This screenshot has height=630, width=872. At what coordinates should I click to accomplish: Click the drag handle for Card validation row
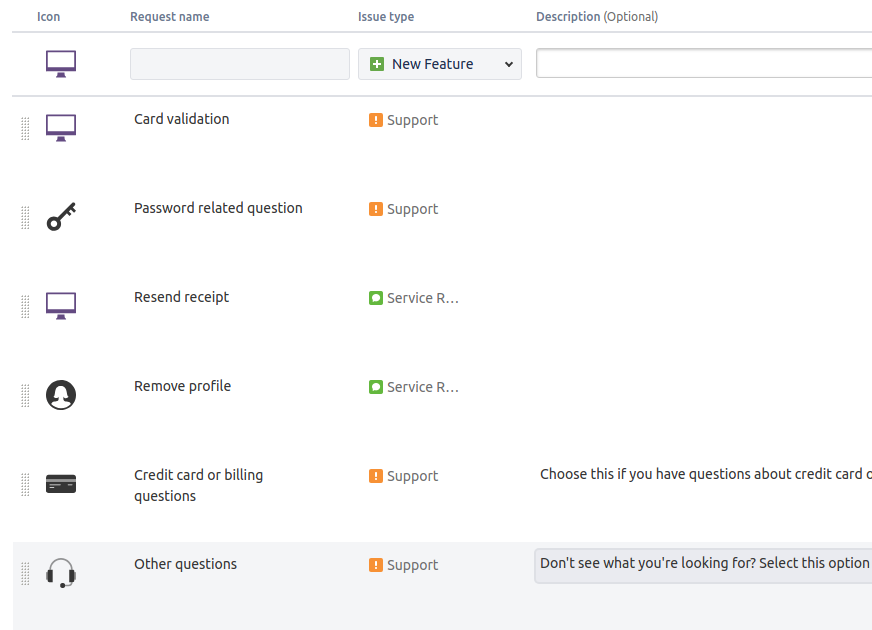25,128
